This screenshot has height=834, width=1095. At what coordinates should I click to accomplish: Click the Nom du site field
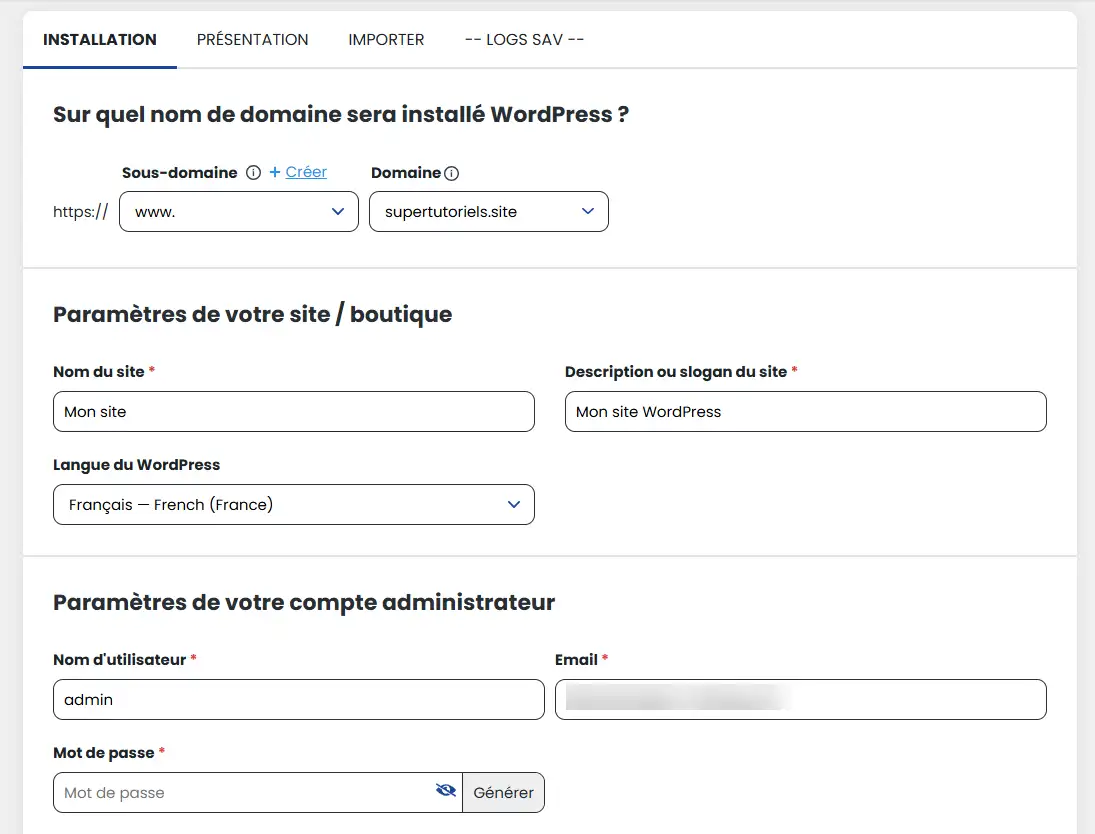point(294,411)
